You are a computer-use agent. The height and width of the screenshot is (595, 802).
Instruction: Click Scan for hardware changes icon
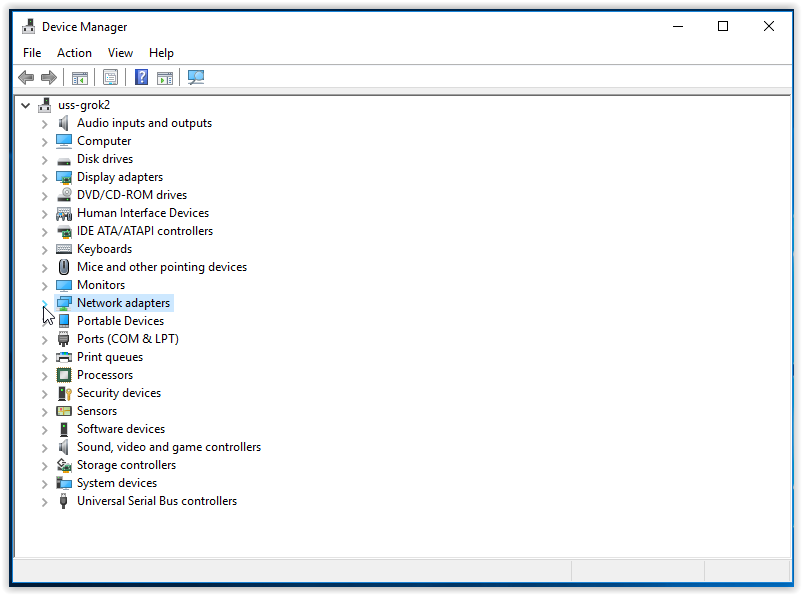coord(196,78)
